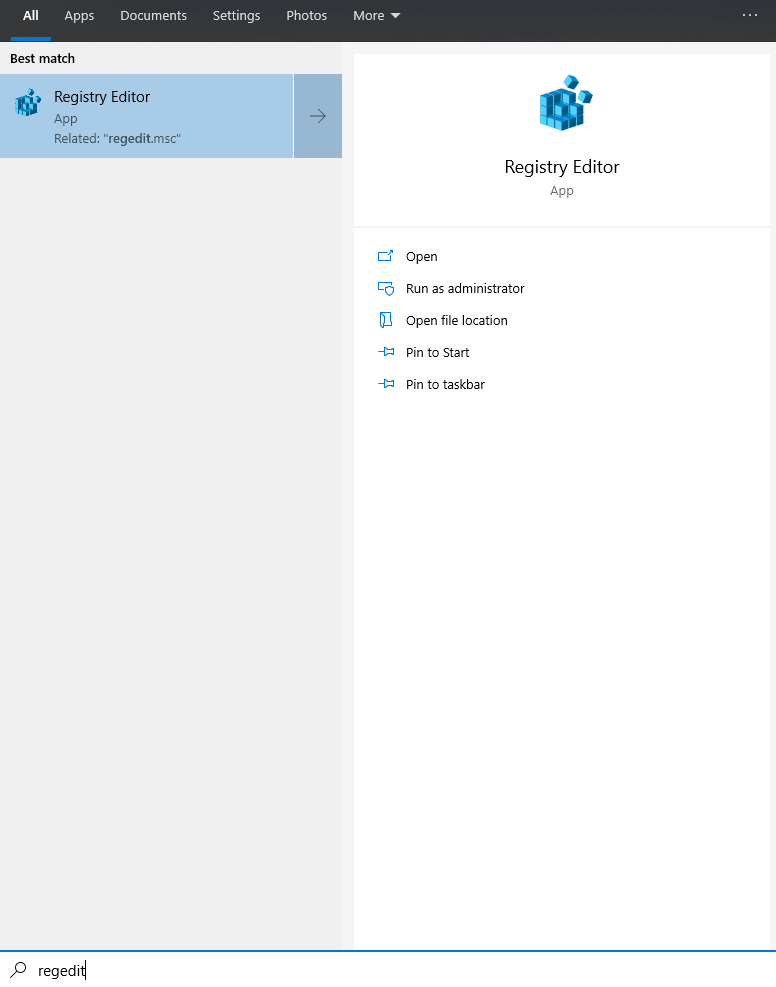Viewport: 776px width, 987px height.
Task: Click the Run as administrator shield icon
Action: 386,288
